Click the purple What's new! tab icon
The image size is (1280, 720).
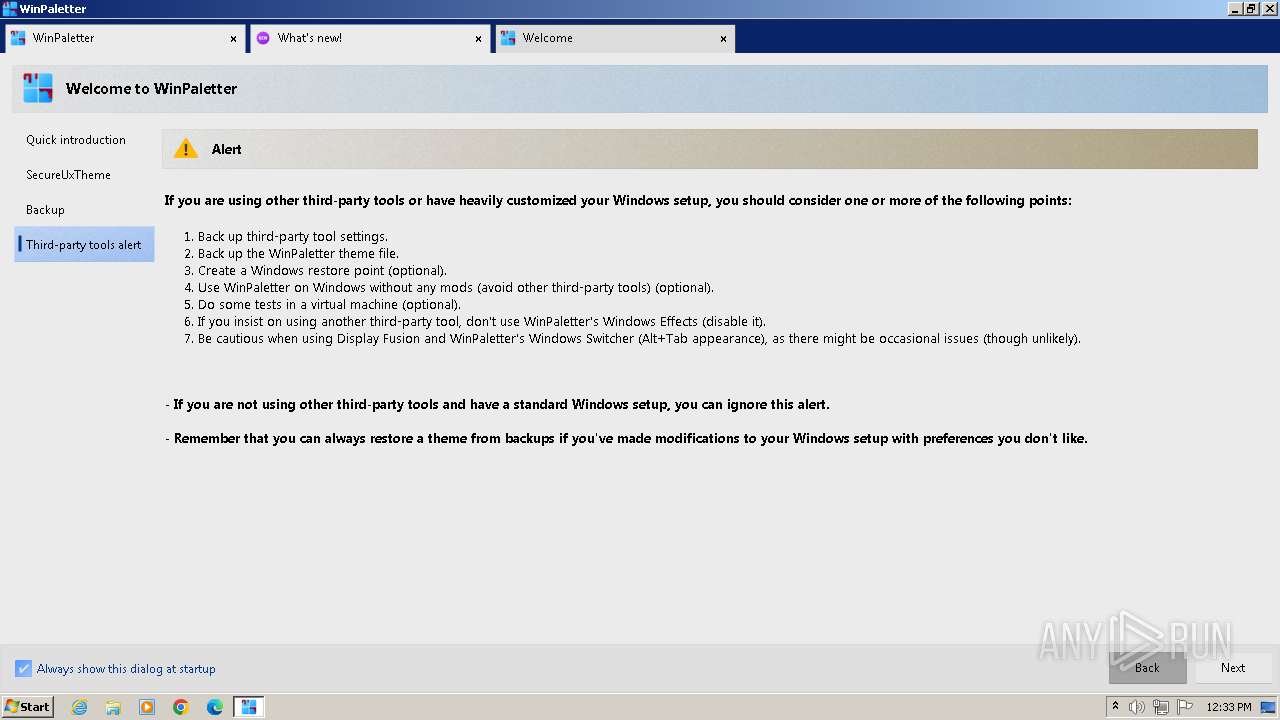click(263, 38)
